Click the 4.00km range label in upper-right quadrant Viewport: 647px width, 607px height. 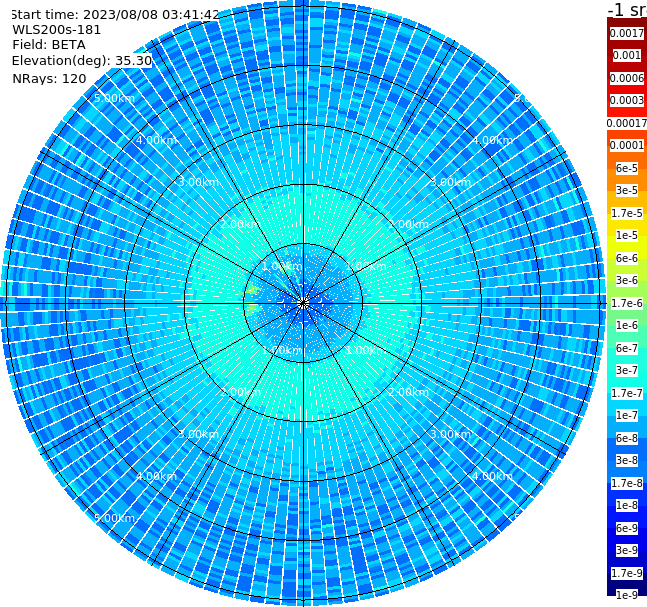(492, 140)
